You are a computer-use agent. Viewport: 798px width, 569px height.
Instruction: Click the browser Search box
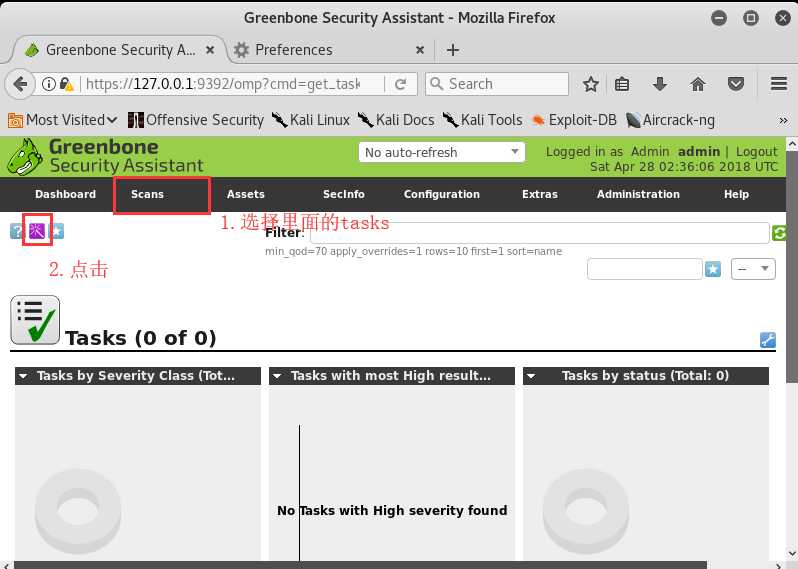click(x=497, y=84)
